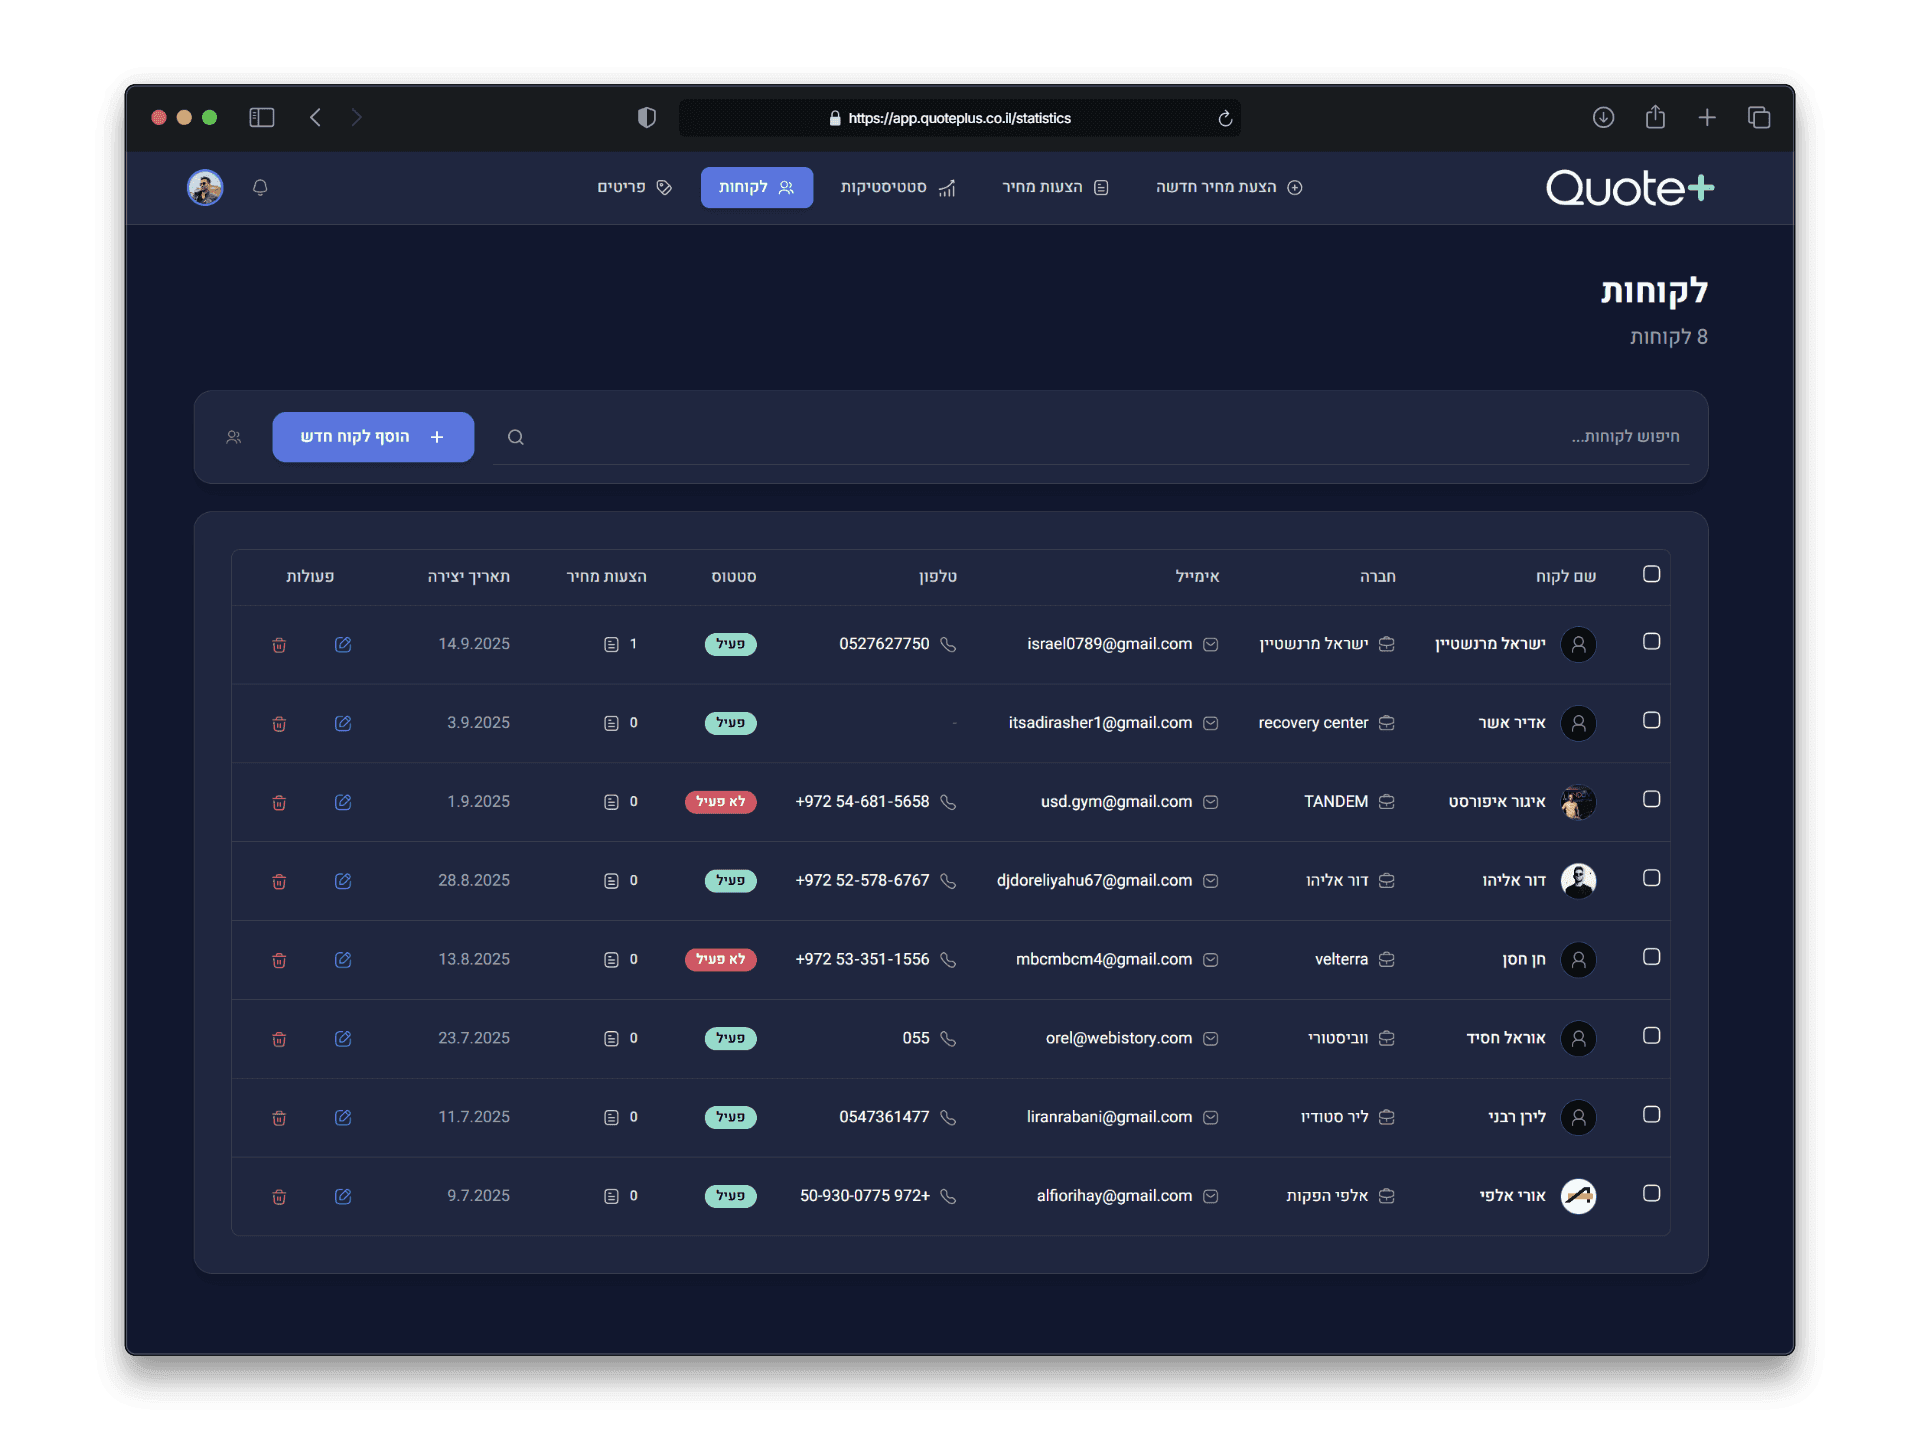Click the דור אליהו customer avatar
This screenshot has width=1920, height=1440.
[x=1578, y=881]
